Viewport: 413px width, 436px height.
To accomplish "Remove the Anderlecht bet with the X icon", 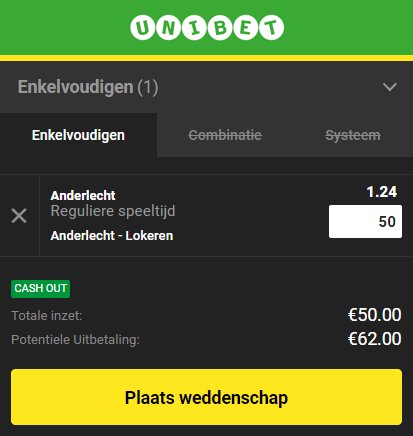I will [x=19, y=216].
